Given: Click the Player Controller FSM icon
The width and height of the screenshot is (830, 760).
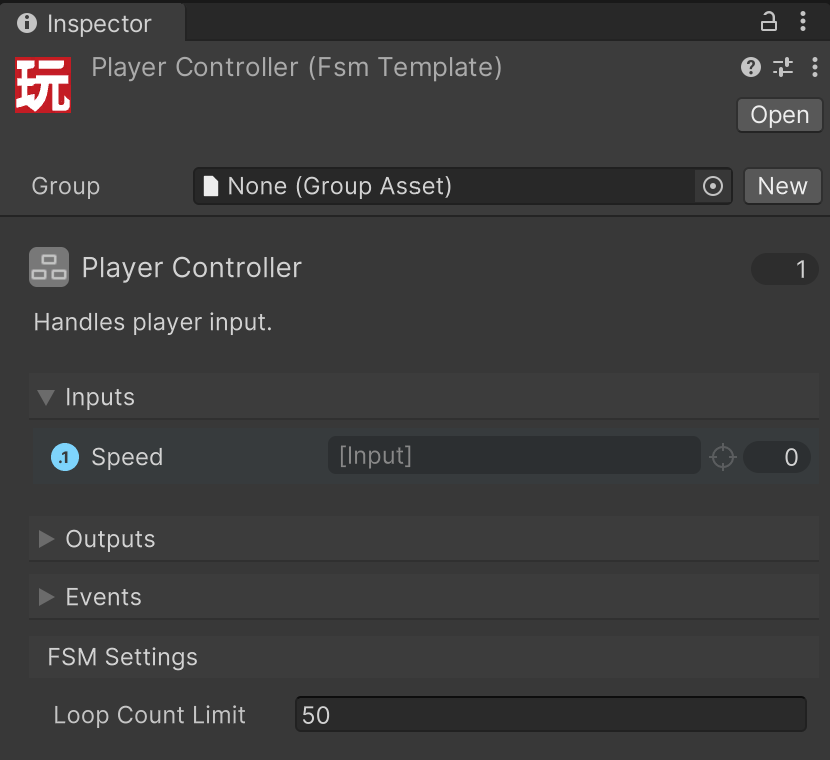Looking at the screenshot, I should tap(49, 267).
